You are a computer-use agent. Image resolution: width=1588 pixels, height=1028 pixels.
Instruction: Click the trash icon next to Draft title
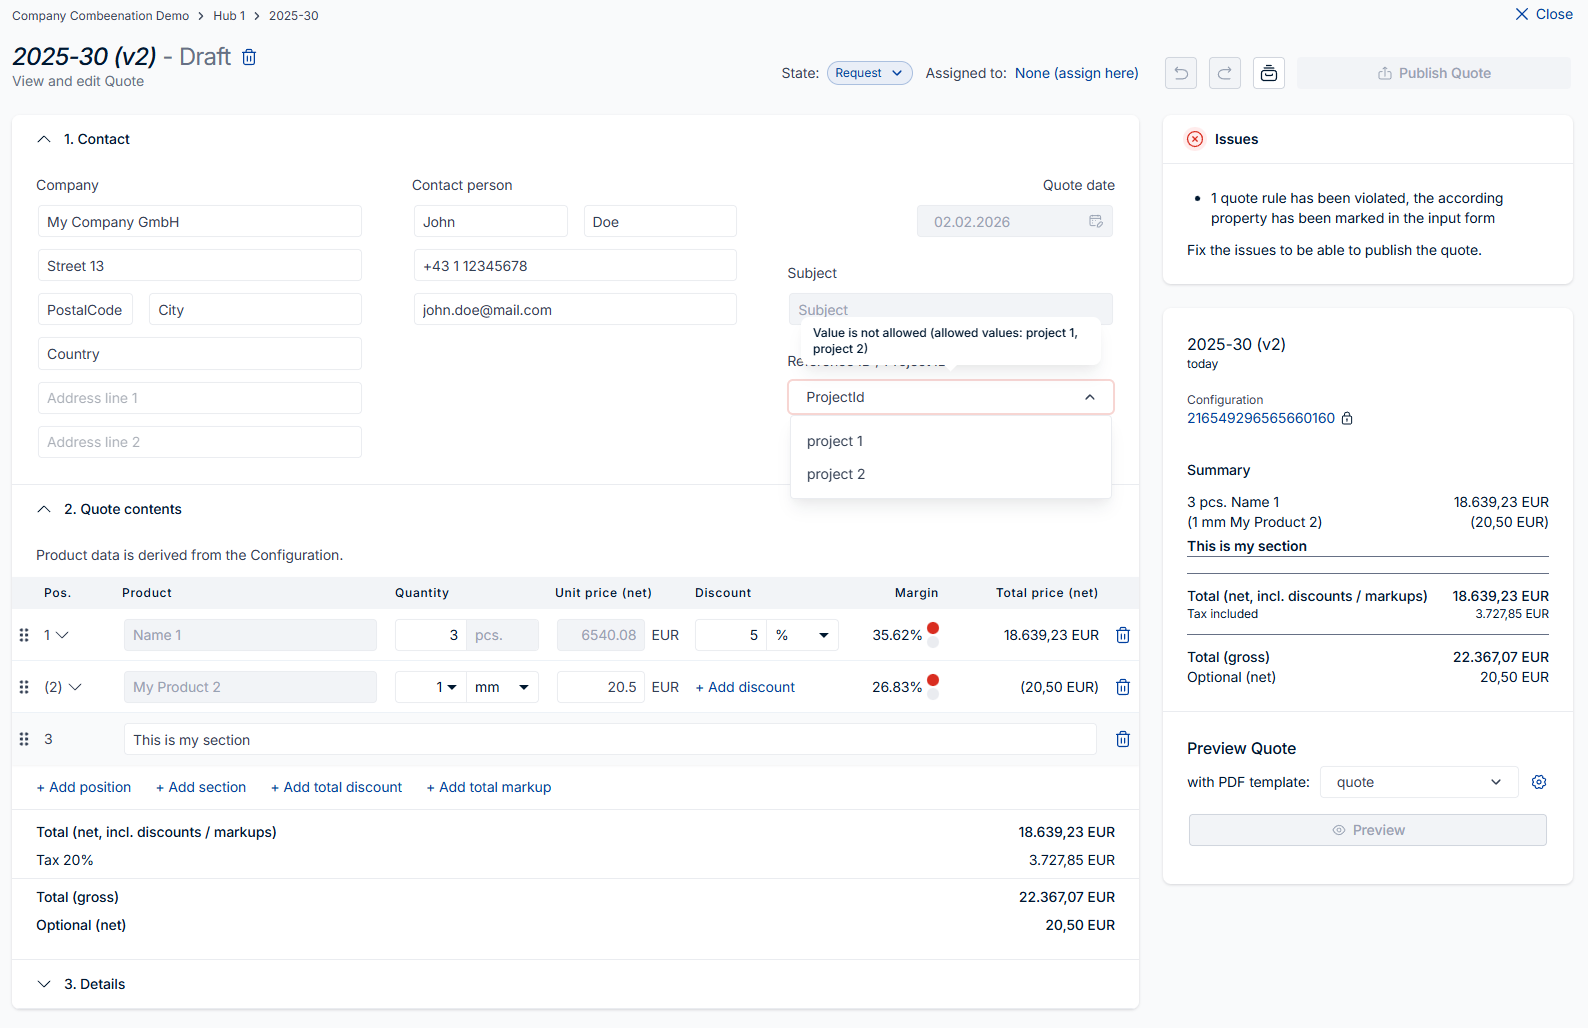(x=249, y=57)
